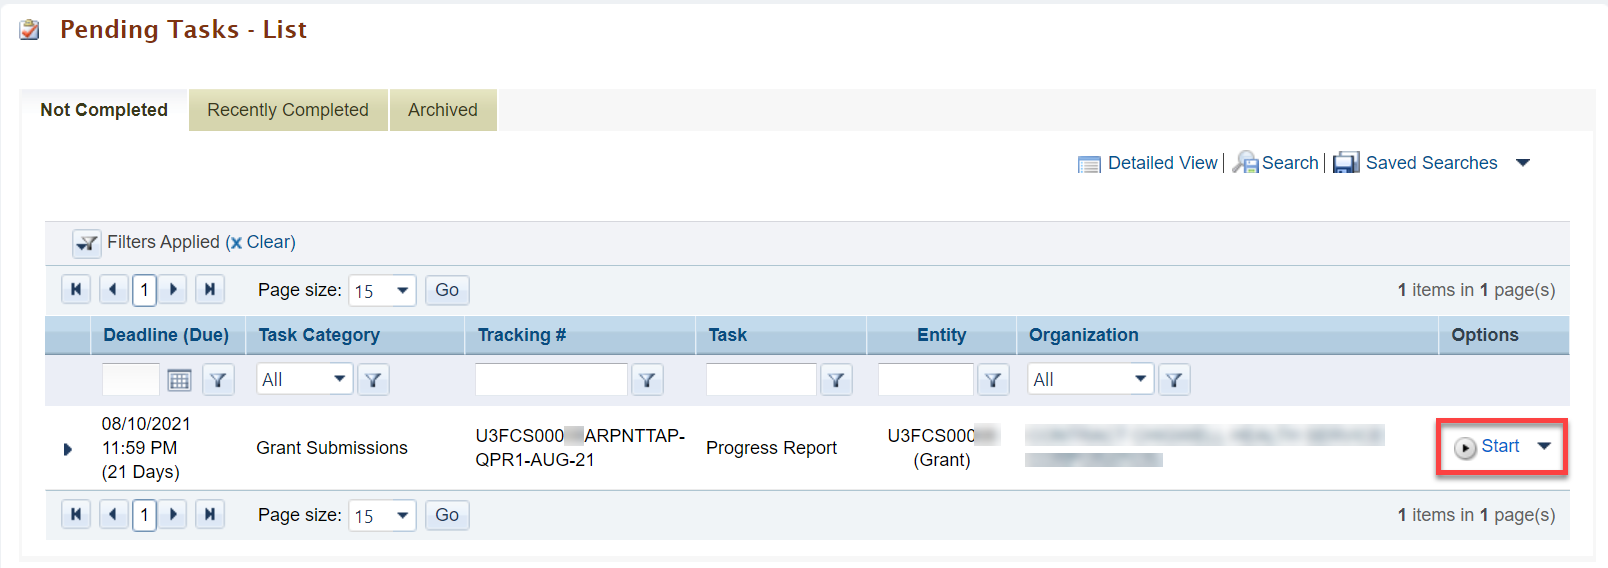
Task: Click the Deadline filter input field
Action: click(131, 380)
